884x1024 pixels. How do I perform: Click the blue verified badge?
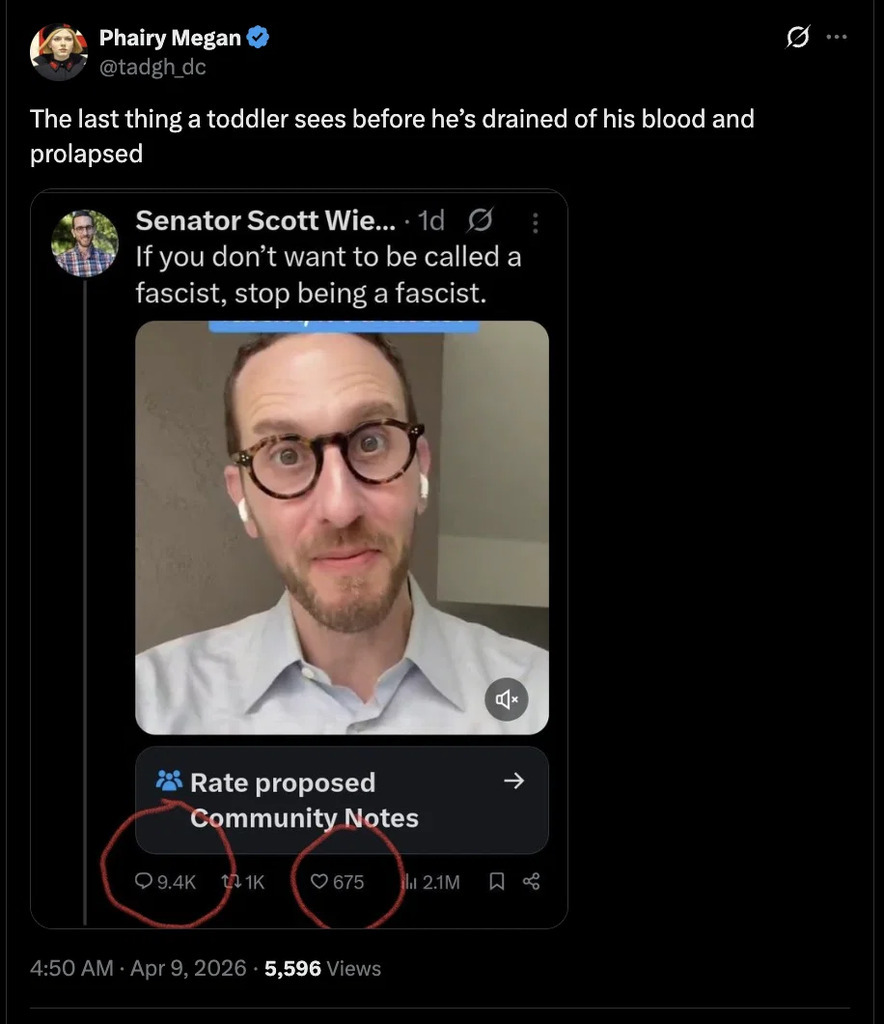point(258,38)
